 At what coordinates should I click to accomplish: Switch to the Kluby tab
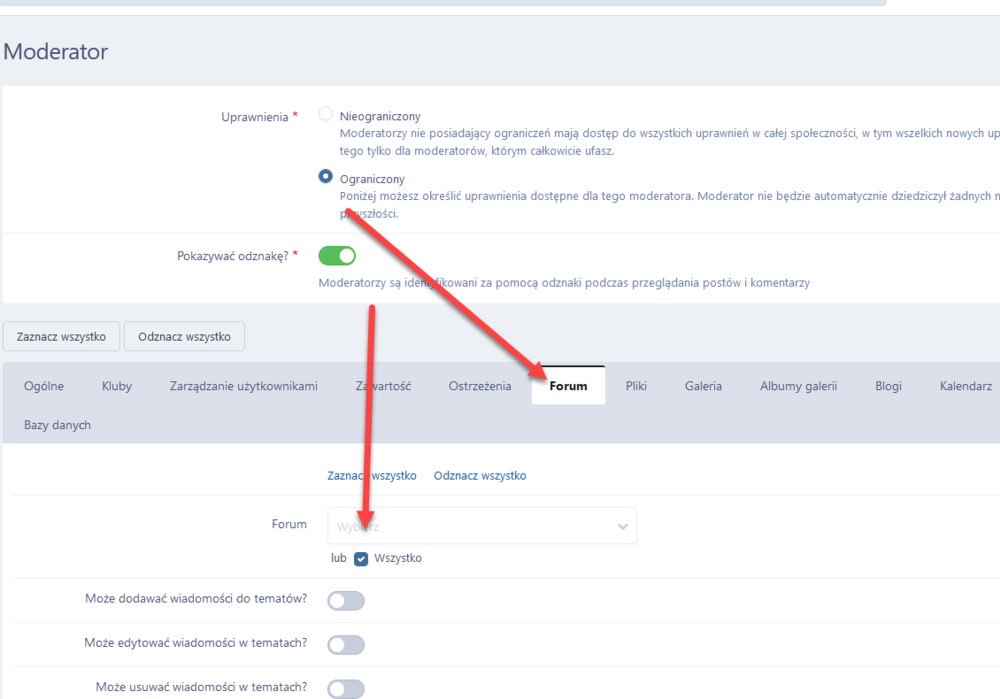[117, 386]
